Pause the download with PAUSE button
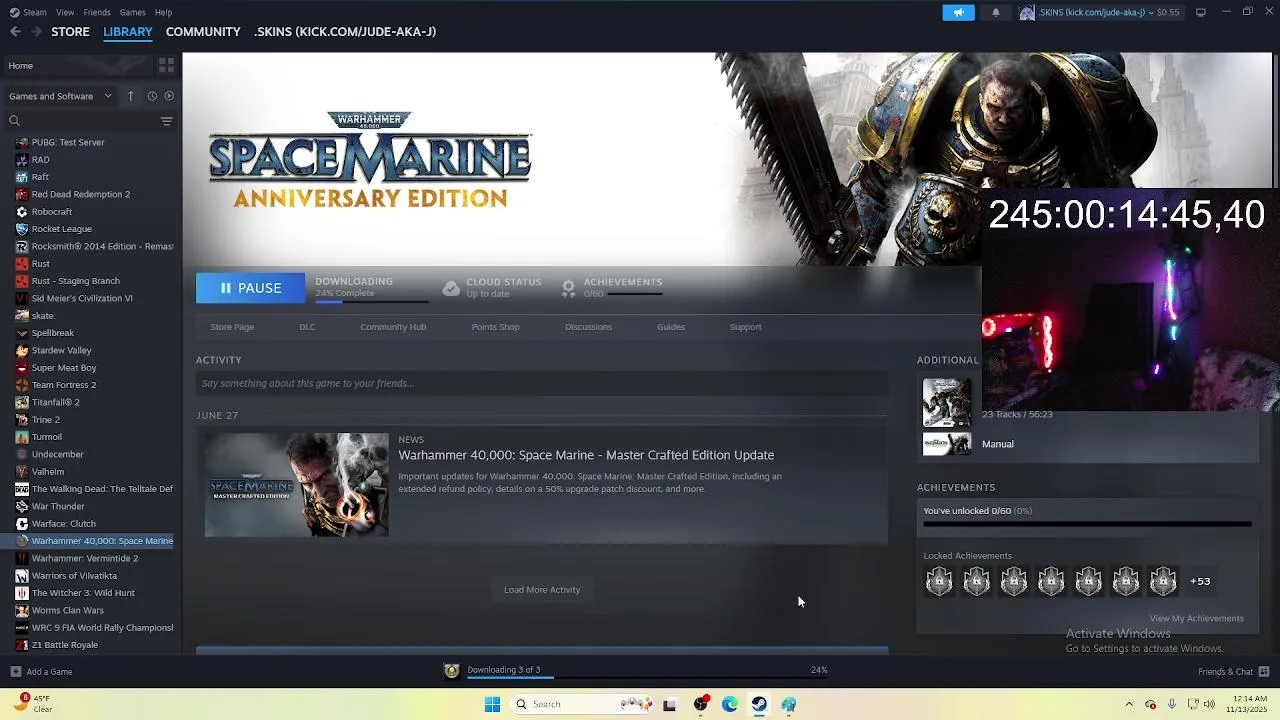 click(x=250, y=288)
